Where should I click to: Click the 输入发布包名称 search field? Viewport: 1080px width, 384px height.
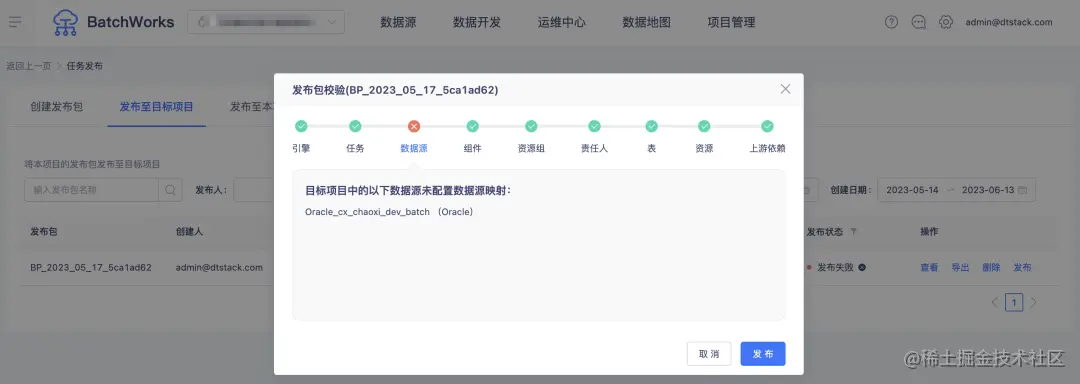tap(92, 190)
